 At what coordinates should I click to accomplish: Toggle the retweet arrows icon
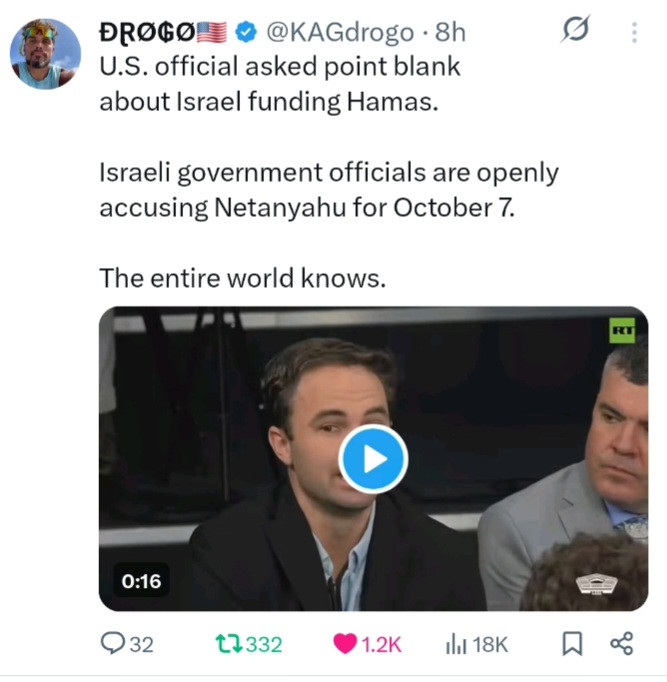[x=229, y=644]
